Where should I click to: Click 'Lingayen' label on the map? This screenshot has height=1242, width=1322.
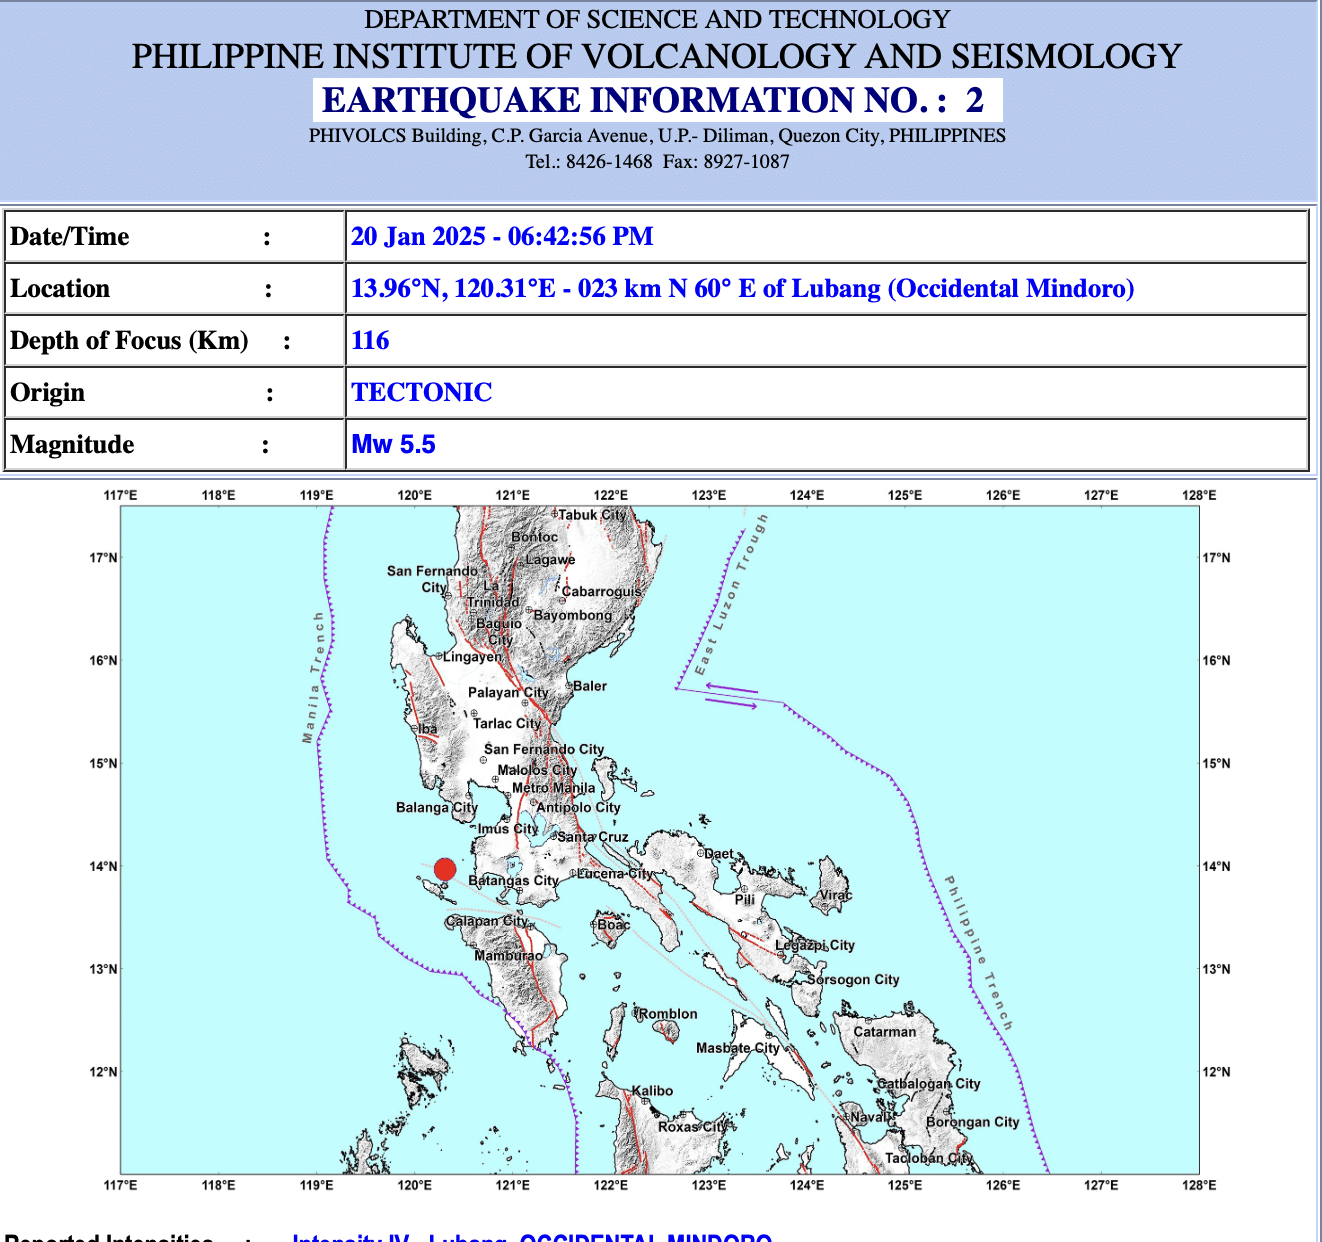point(473,657)
